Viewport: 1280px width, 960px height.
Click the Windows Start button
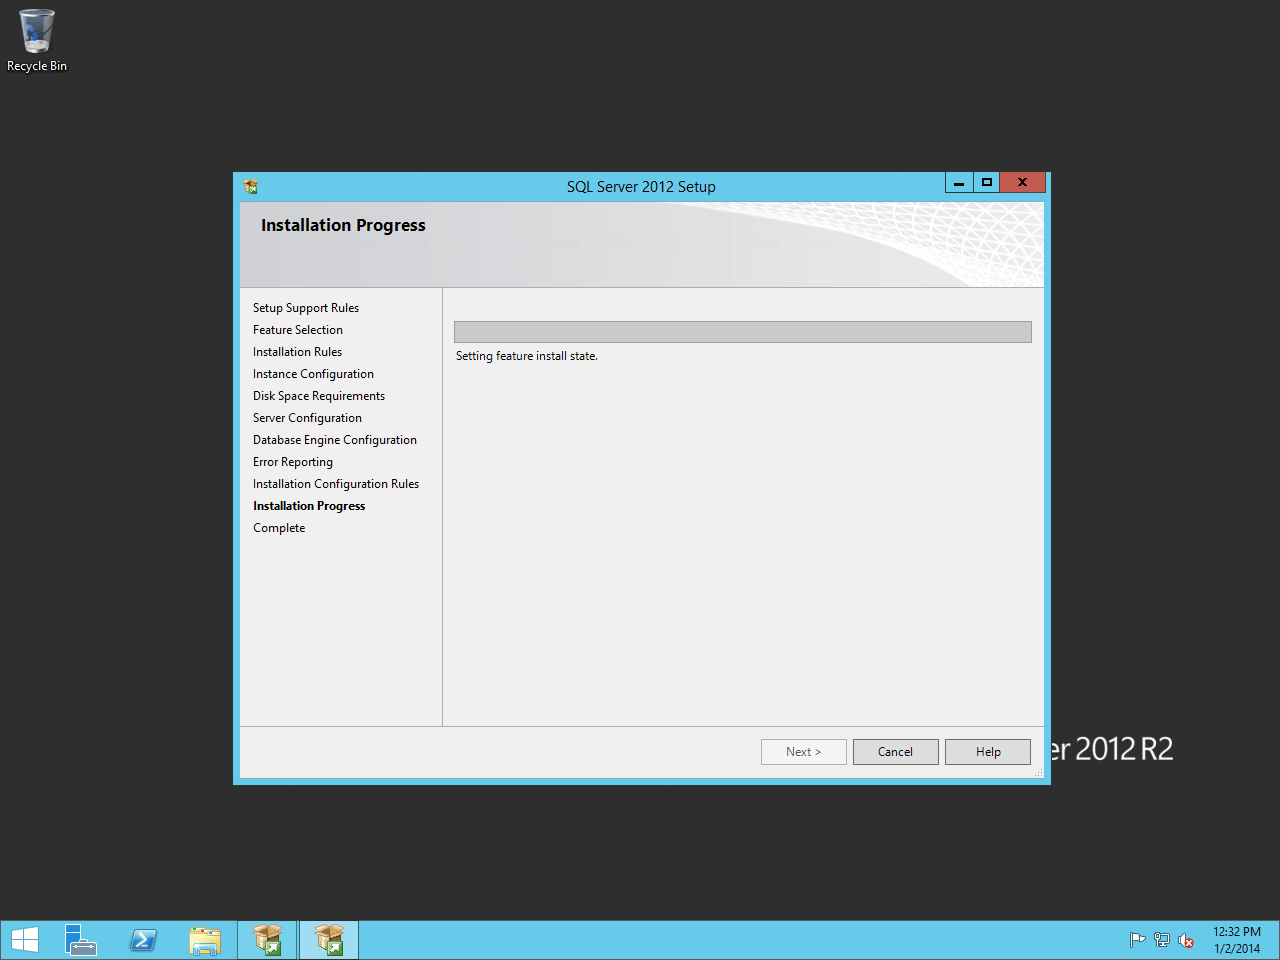click(25, 940)
